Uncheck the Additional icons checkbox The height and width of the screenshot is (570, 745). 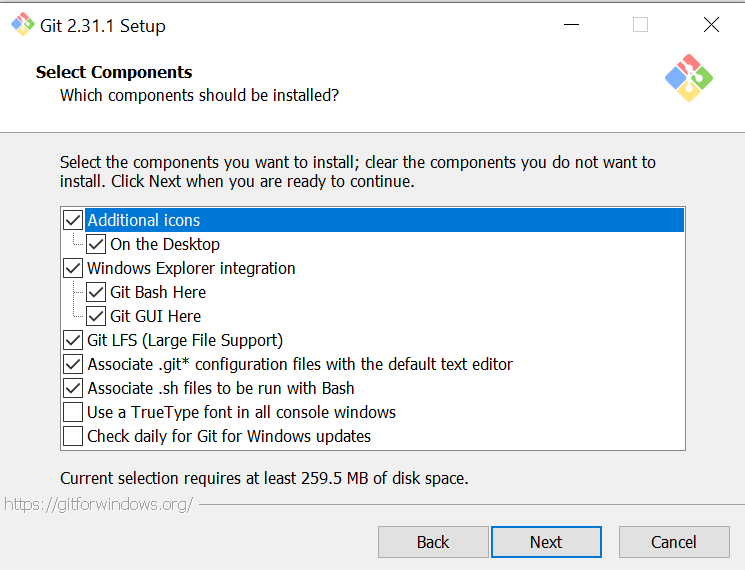click(73, 220)
